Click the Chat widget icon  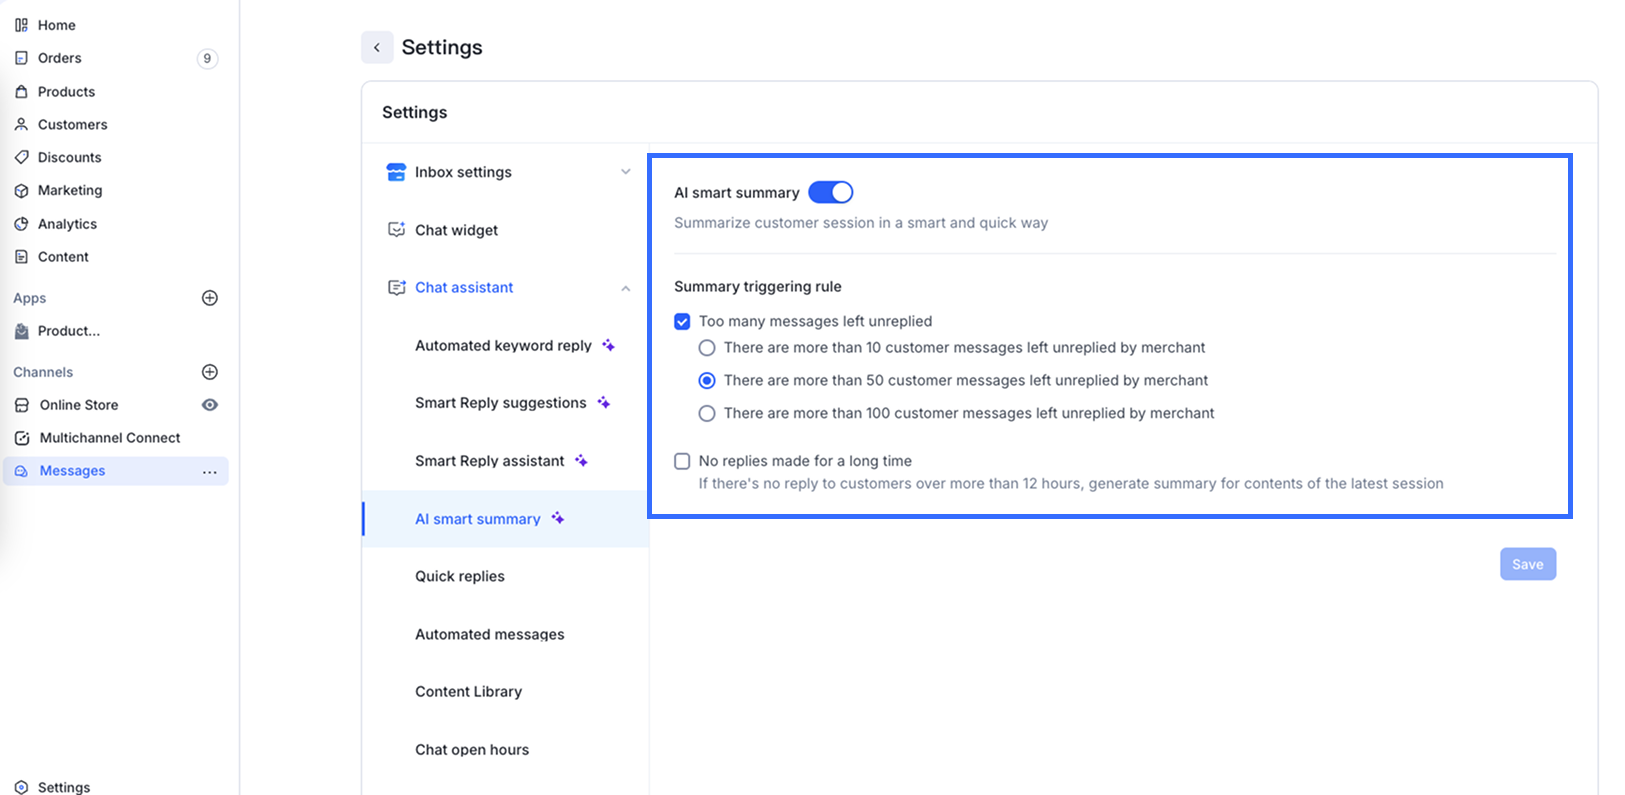point(396,230)
